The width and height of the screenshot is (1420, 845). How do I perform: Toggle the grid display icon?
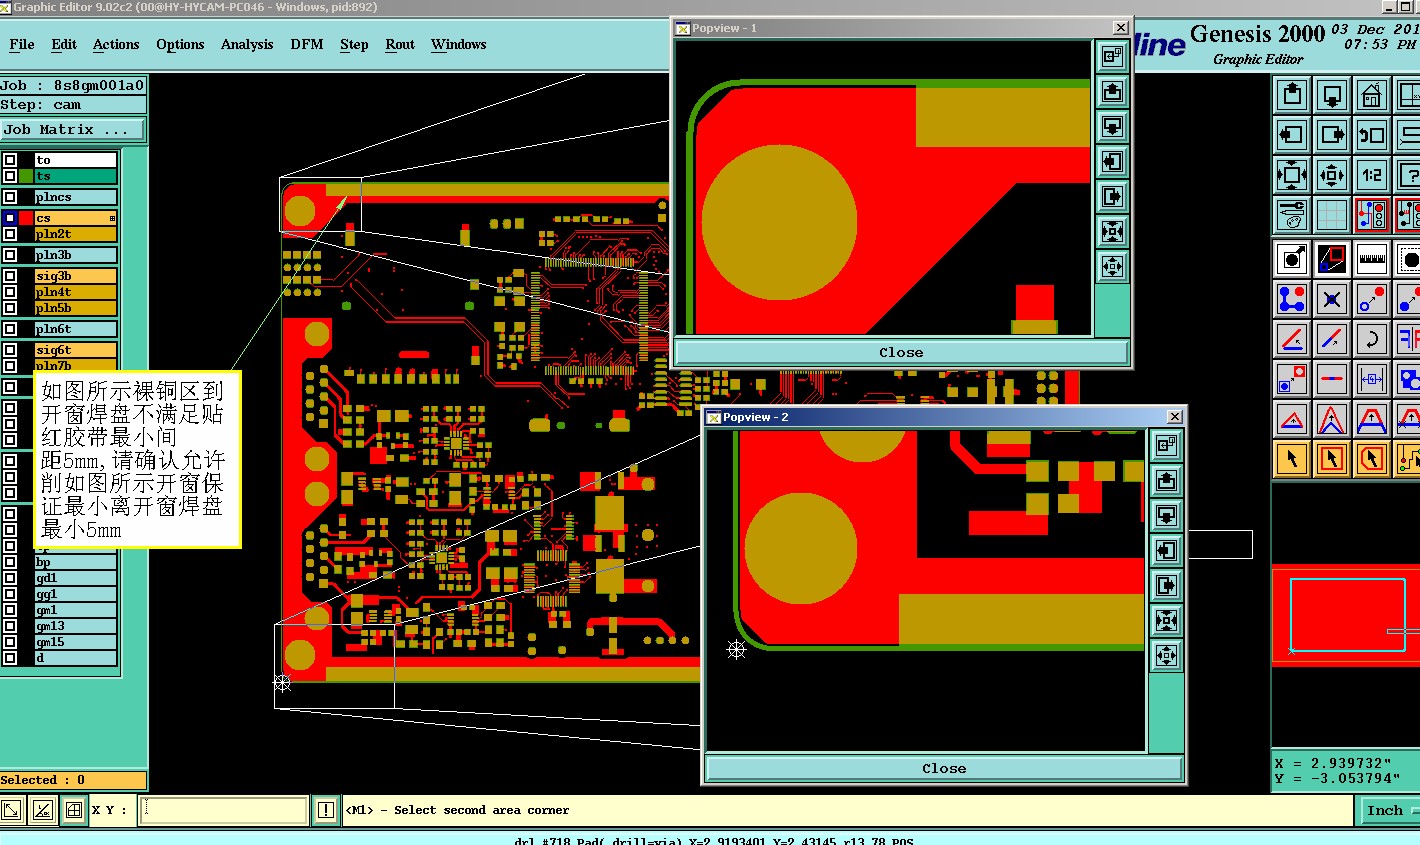click(x=1332, y=214)
